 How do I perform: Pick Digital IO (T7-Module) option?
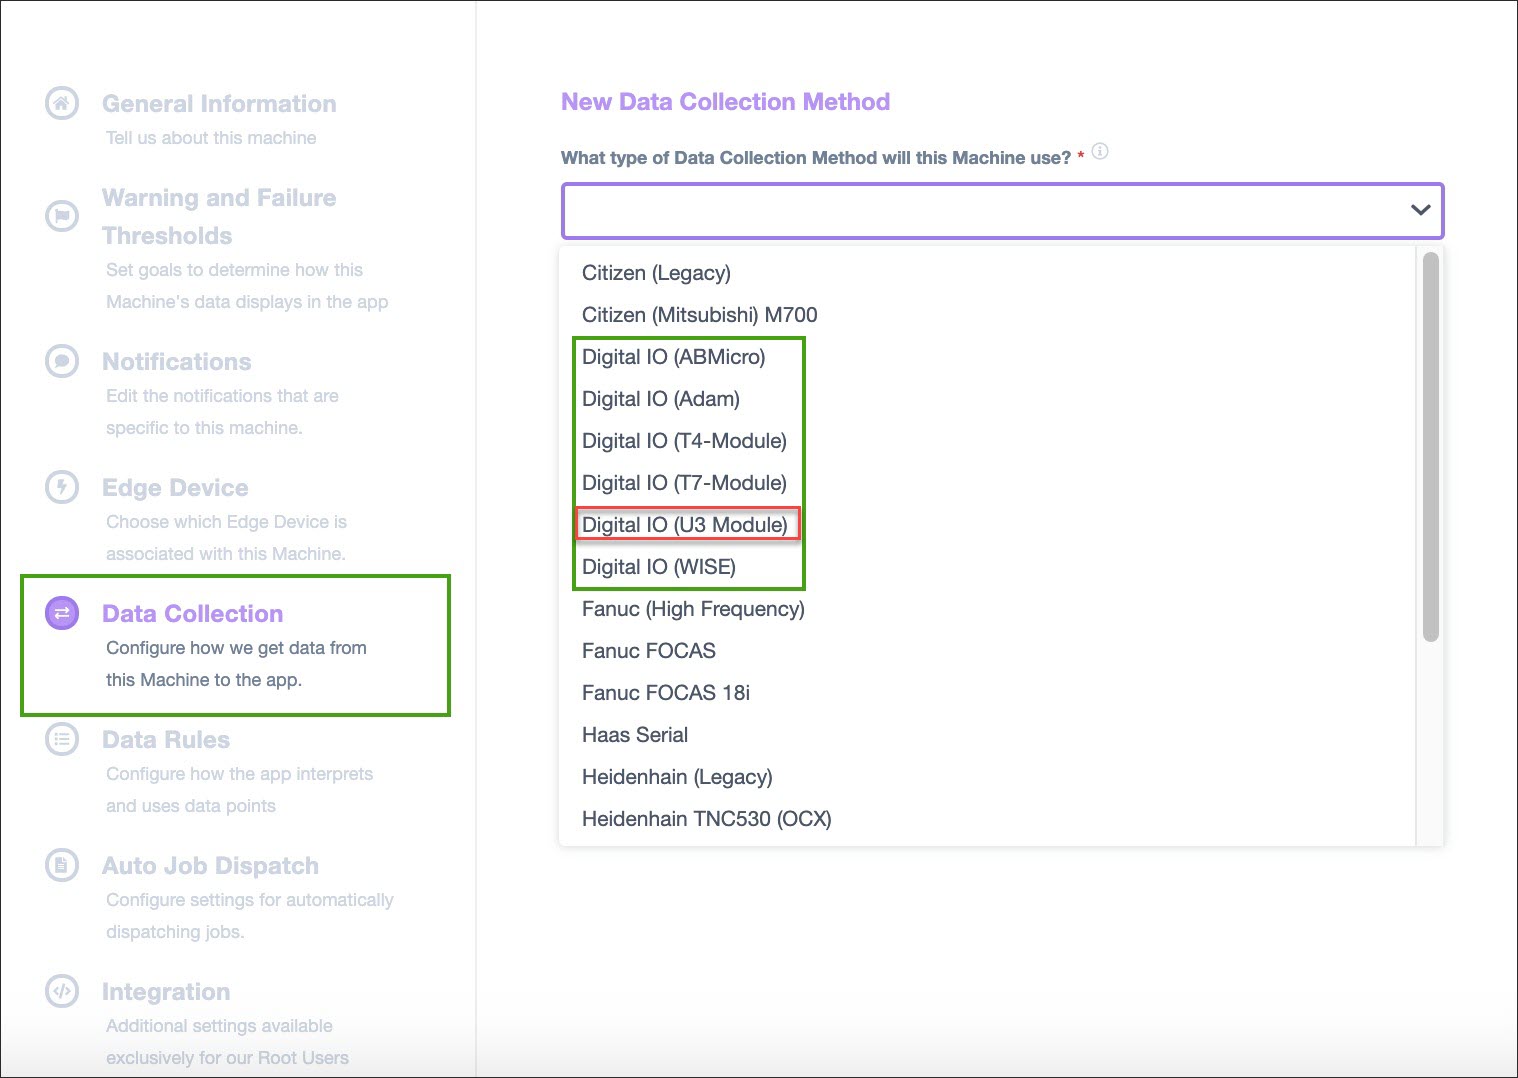coord(684,483)
